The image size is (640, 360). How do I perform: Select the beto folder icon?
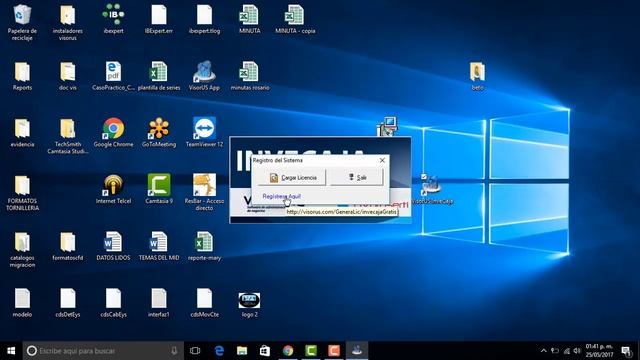pyautogui.click(x=477, y=72)
